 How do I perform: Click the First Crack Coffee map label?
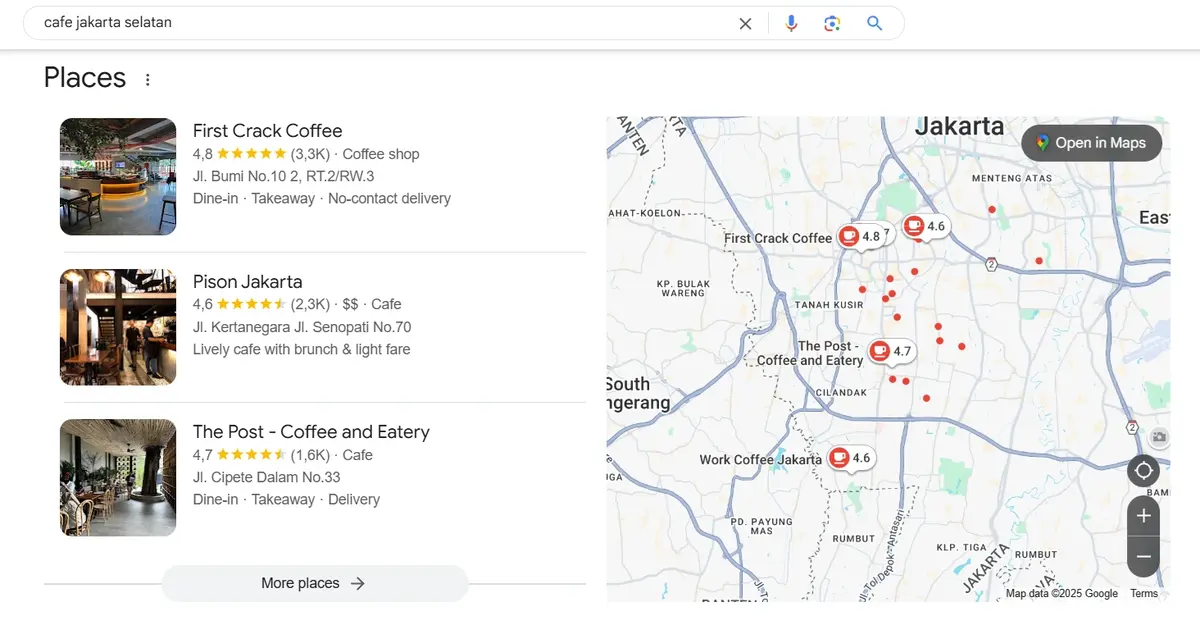click(x=778, y=238)
